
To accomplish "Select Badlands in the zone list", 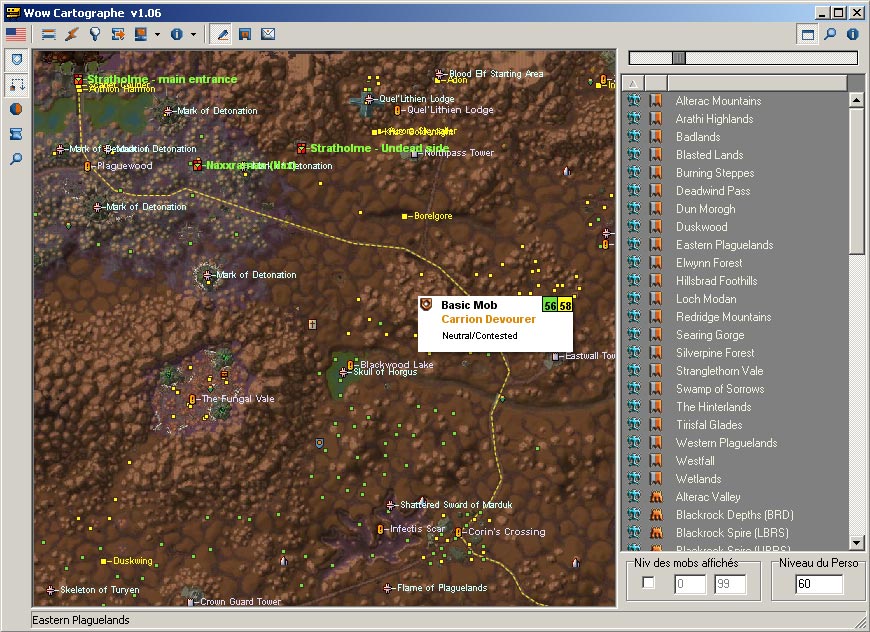I will coord(698,137).
